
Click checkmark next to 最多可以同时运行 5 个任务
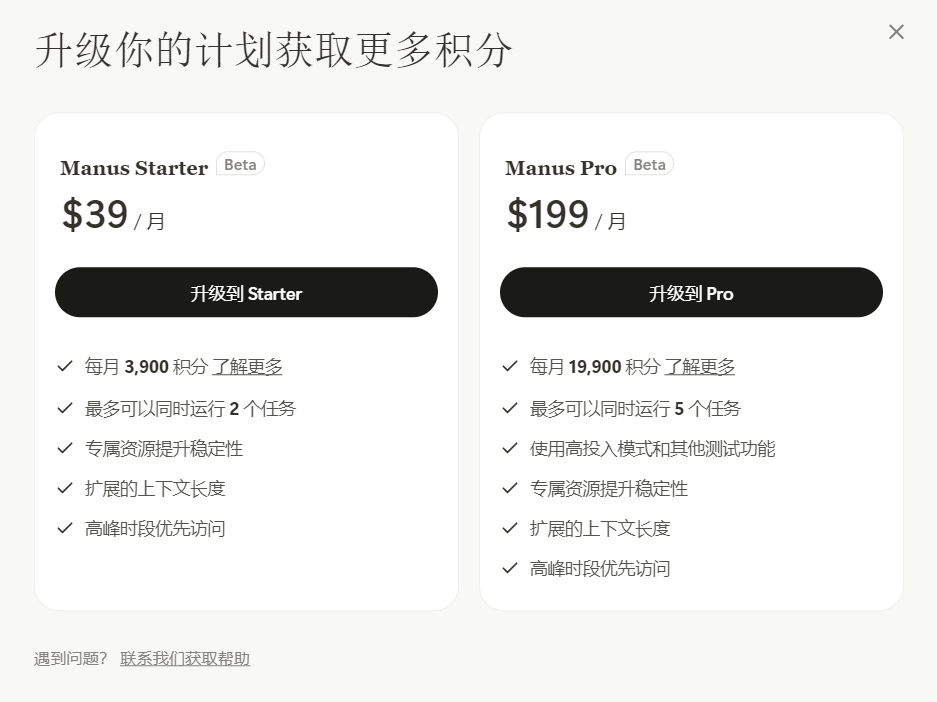pyautogui.click(x=510, y=409)
